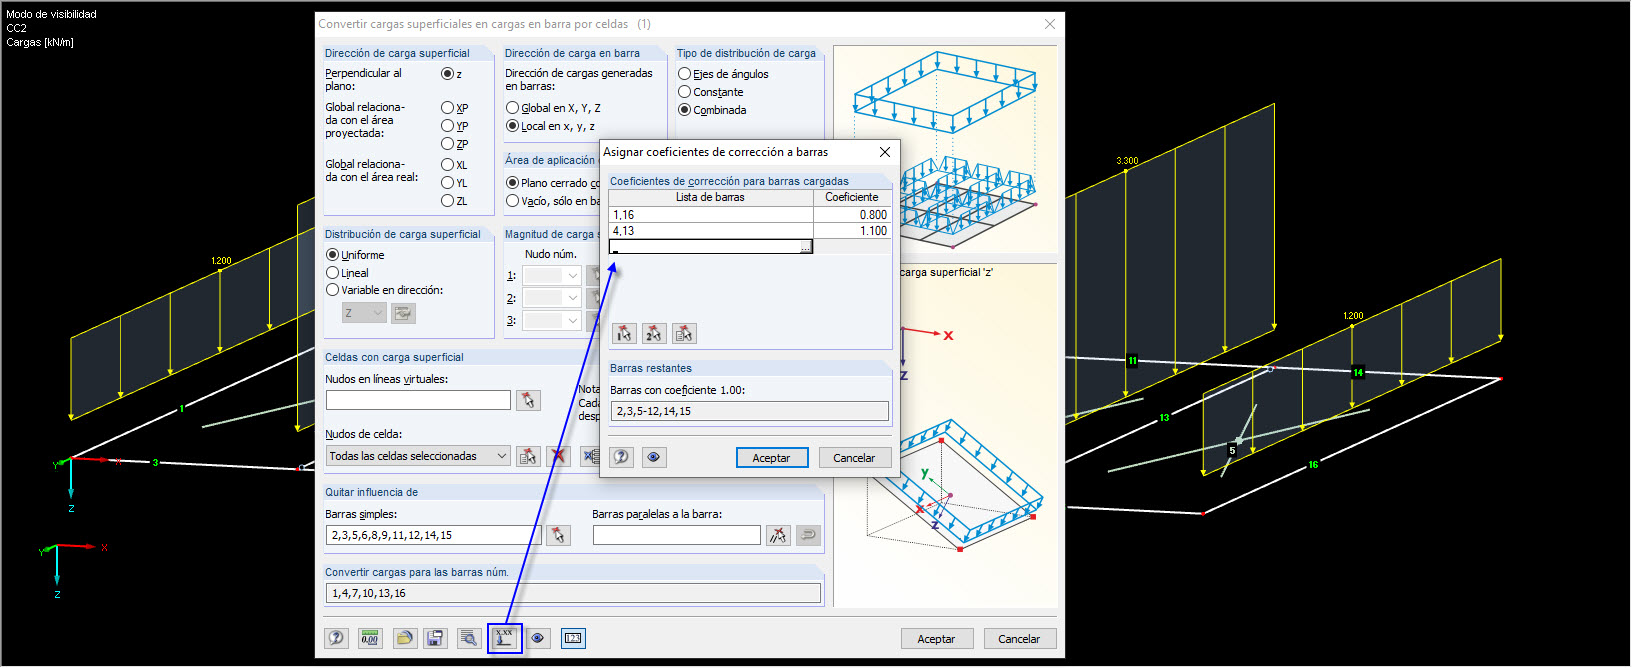Viewport: 1632px width, 668px height.
Task: Click Cancelar in coefficient dialog
Action: (x=854, y=457)
